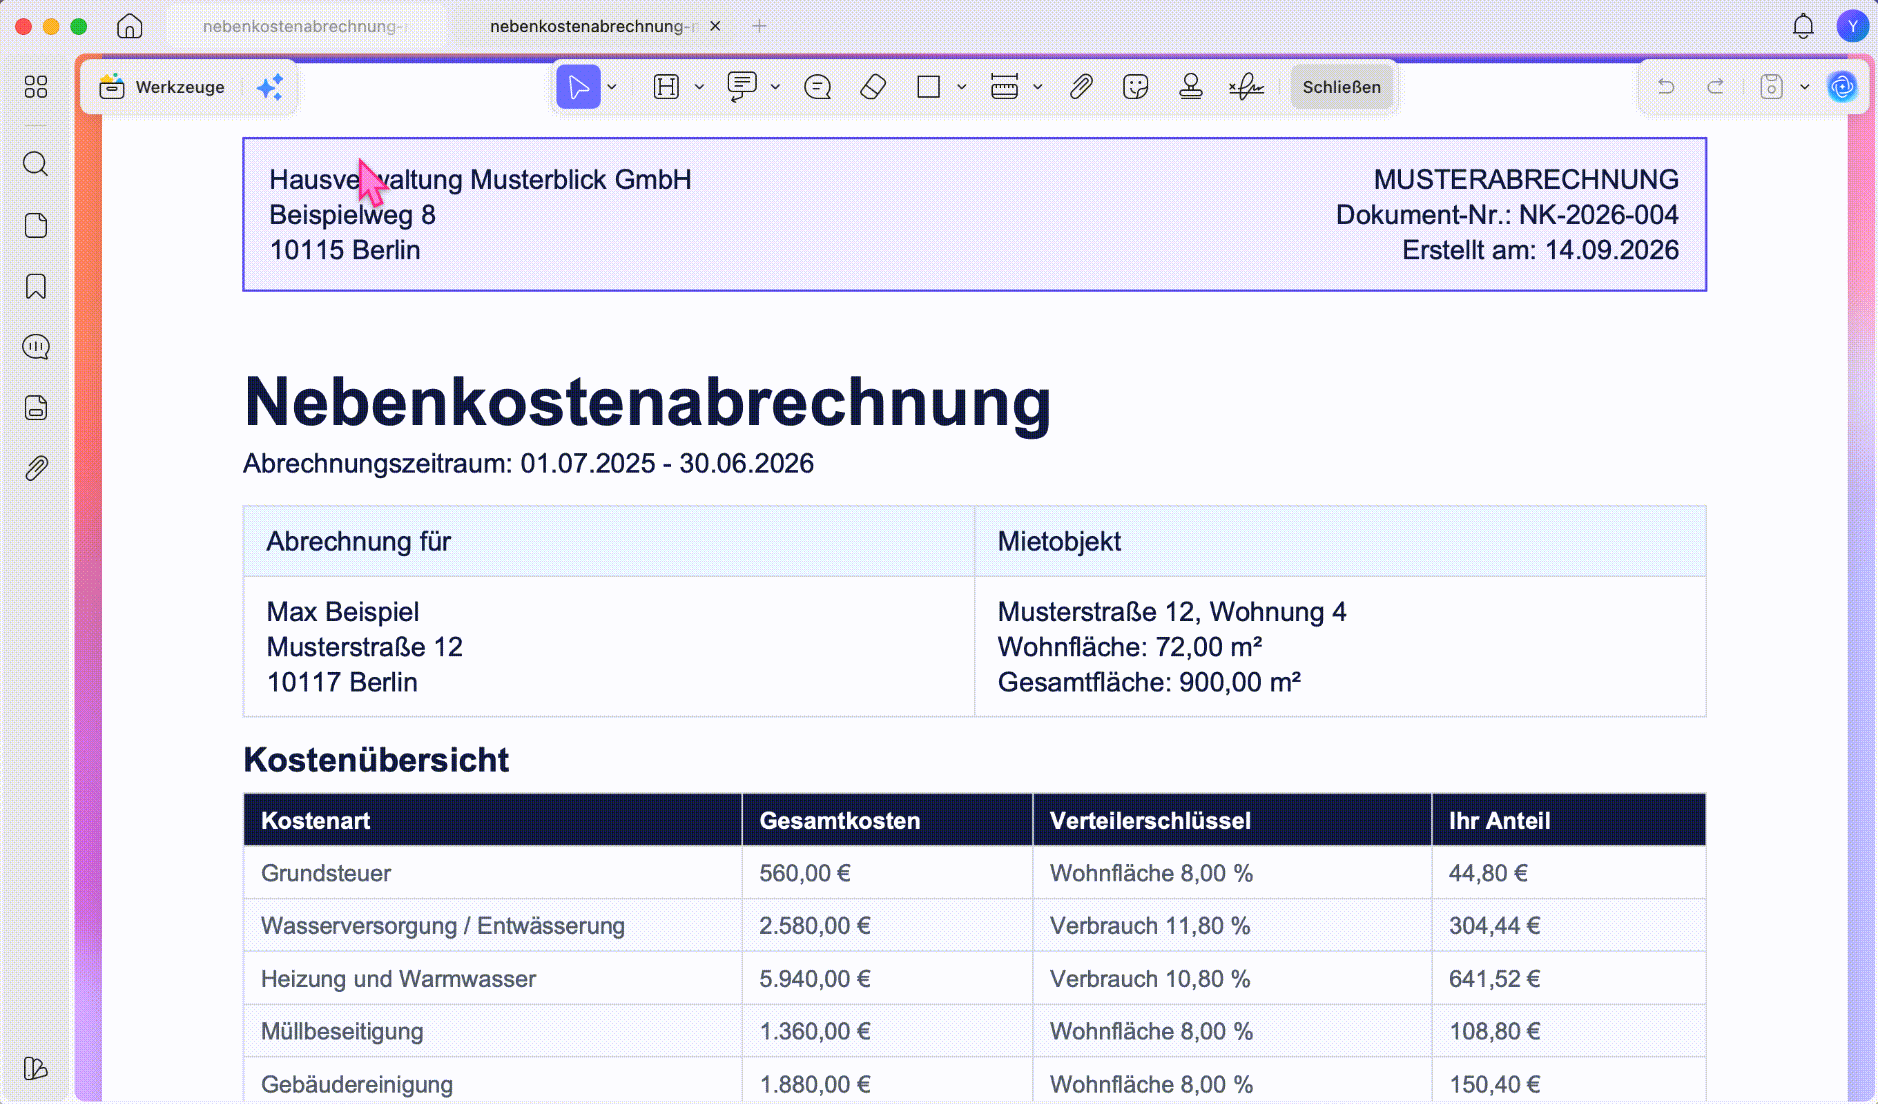Click the Grundsteuer row label
This screenshot has width=1878, height=1104.
click(326, 873)
